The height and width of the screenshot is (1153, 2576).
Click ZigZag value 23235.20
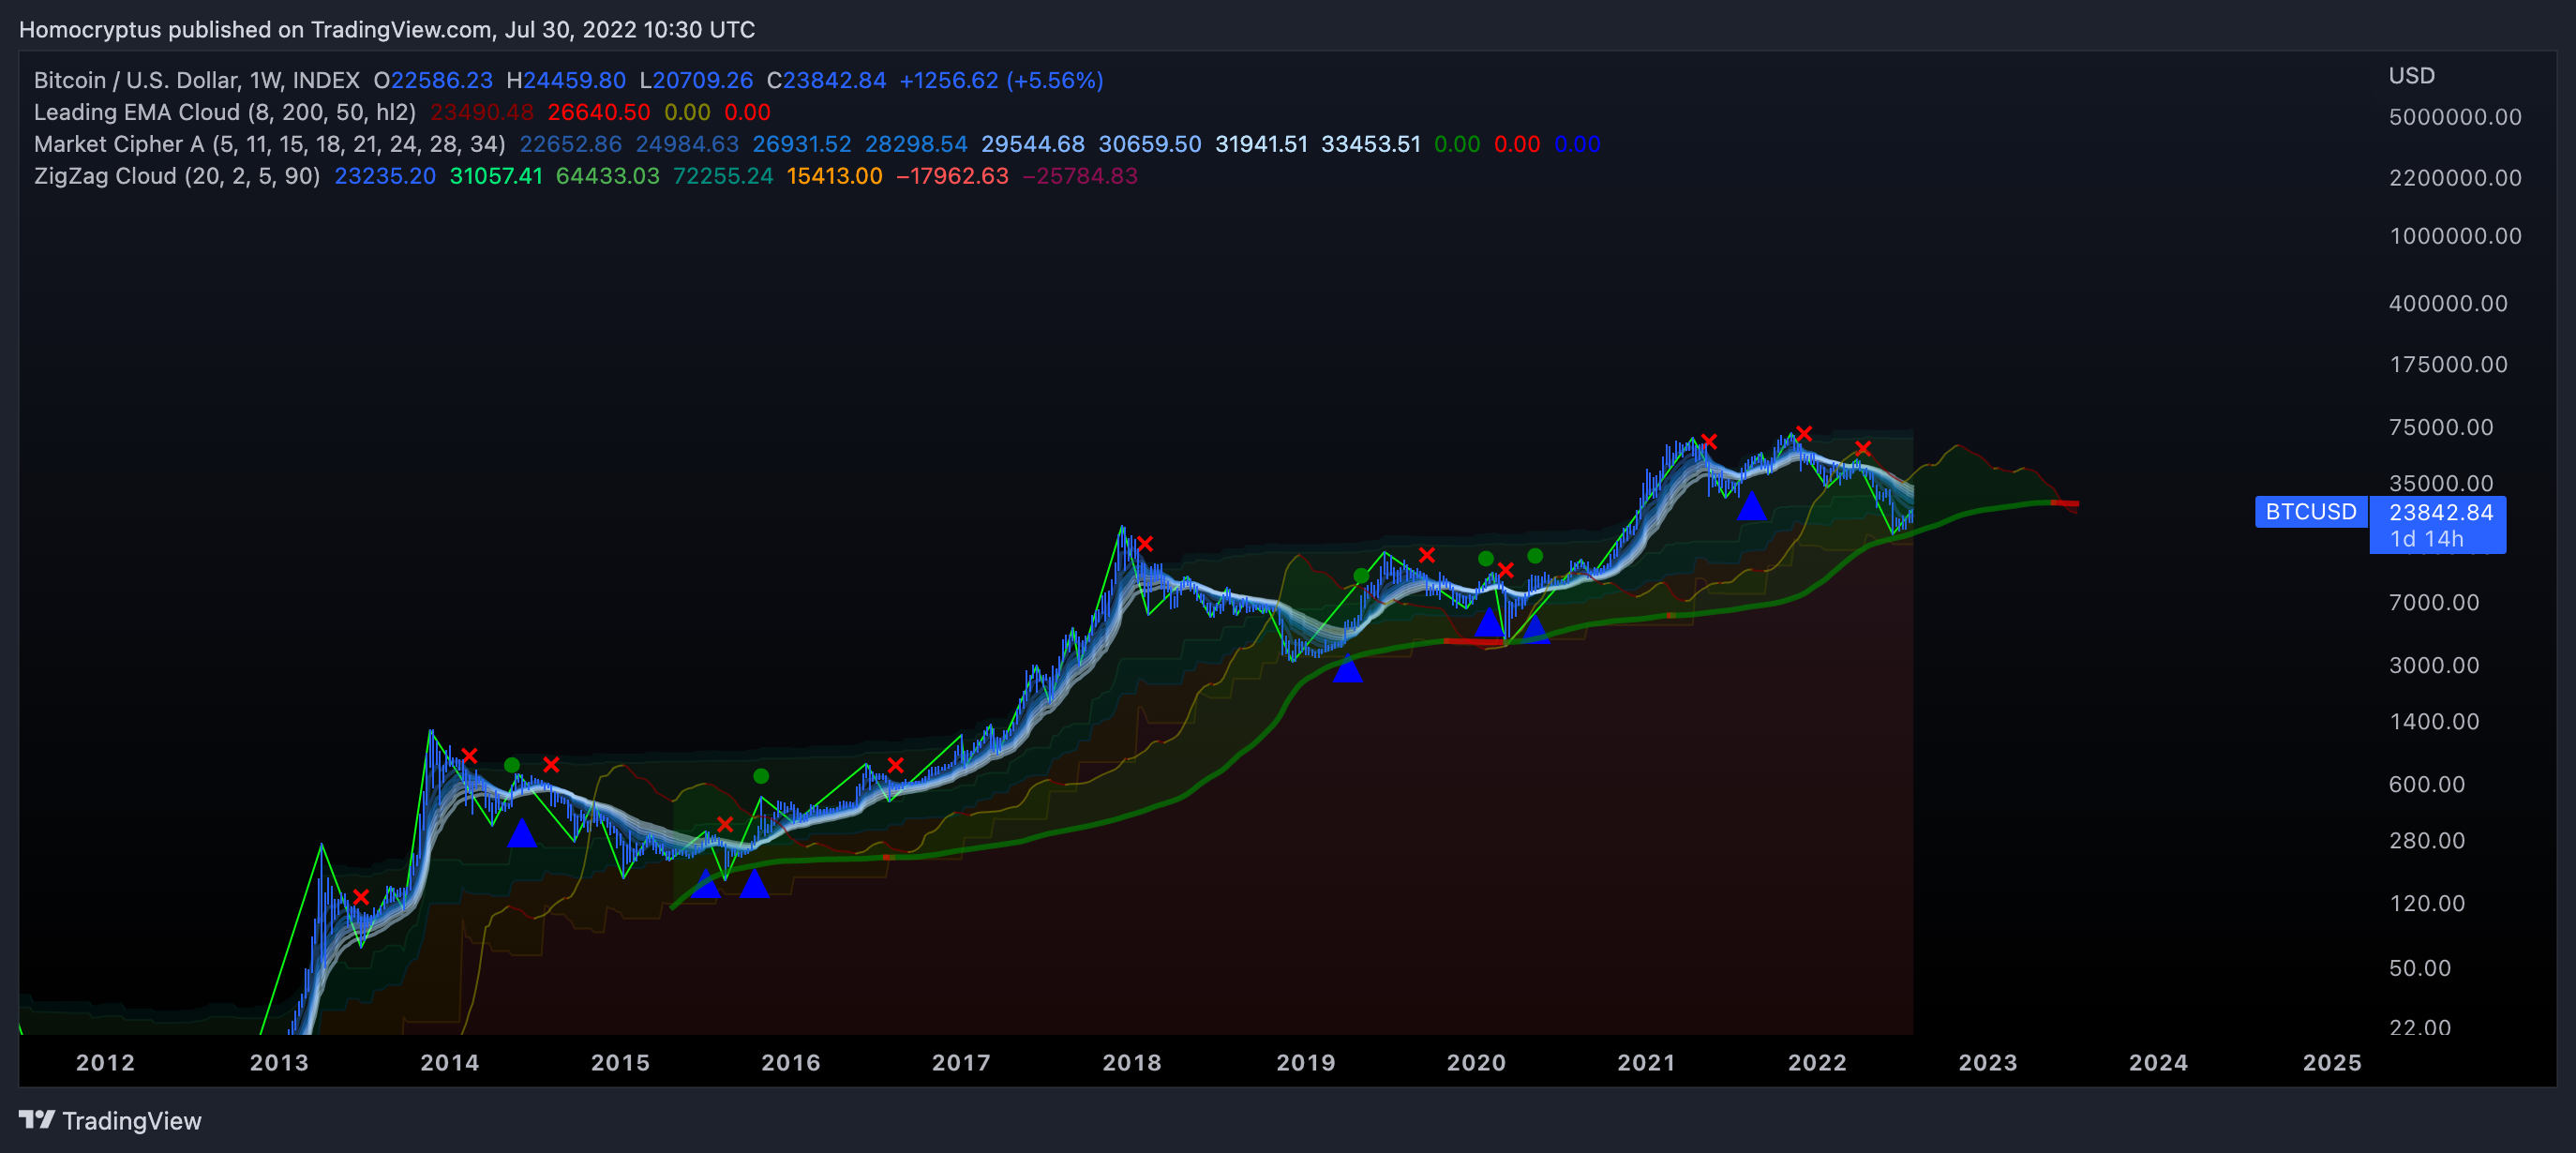click(385, 176)
